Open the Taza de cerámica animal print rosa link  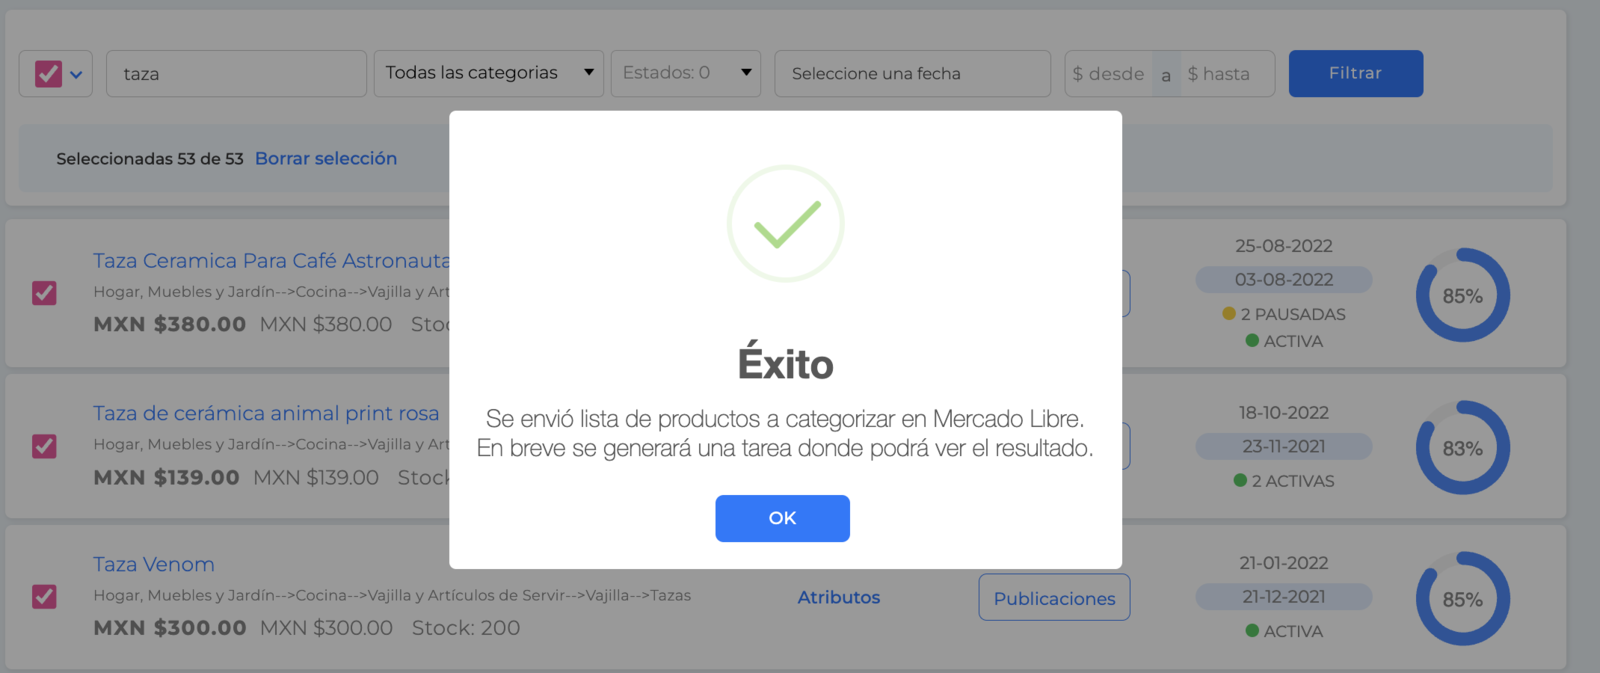point(266,413)
